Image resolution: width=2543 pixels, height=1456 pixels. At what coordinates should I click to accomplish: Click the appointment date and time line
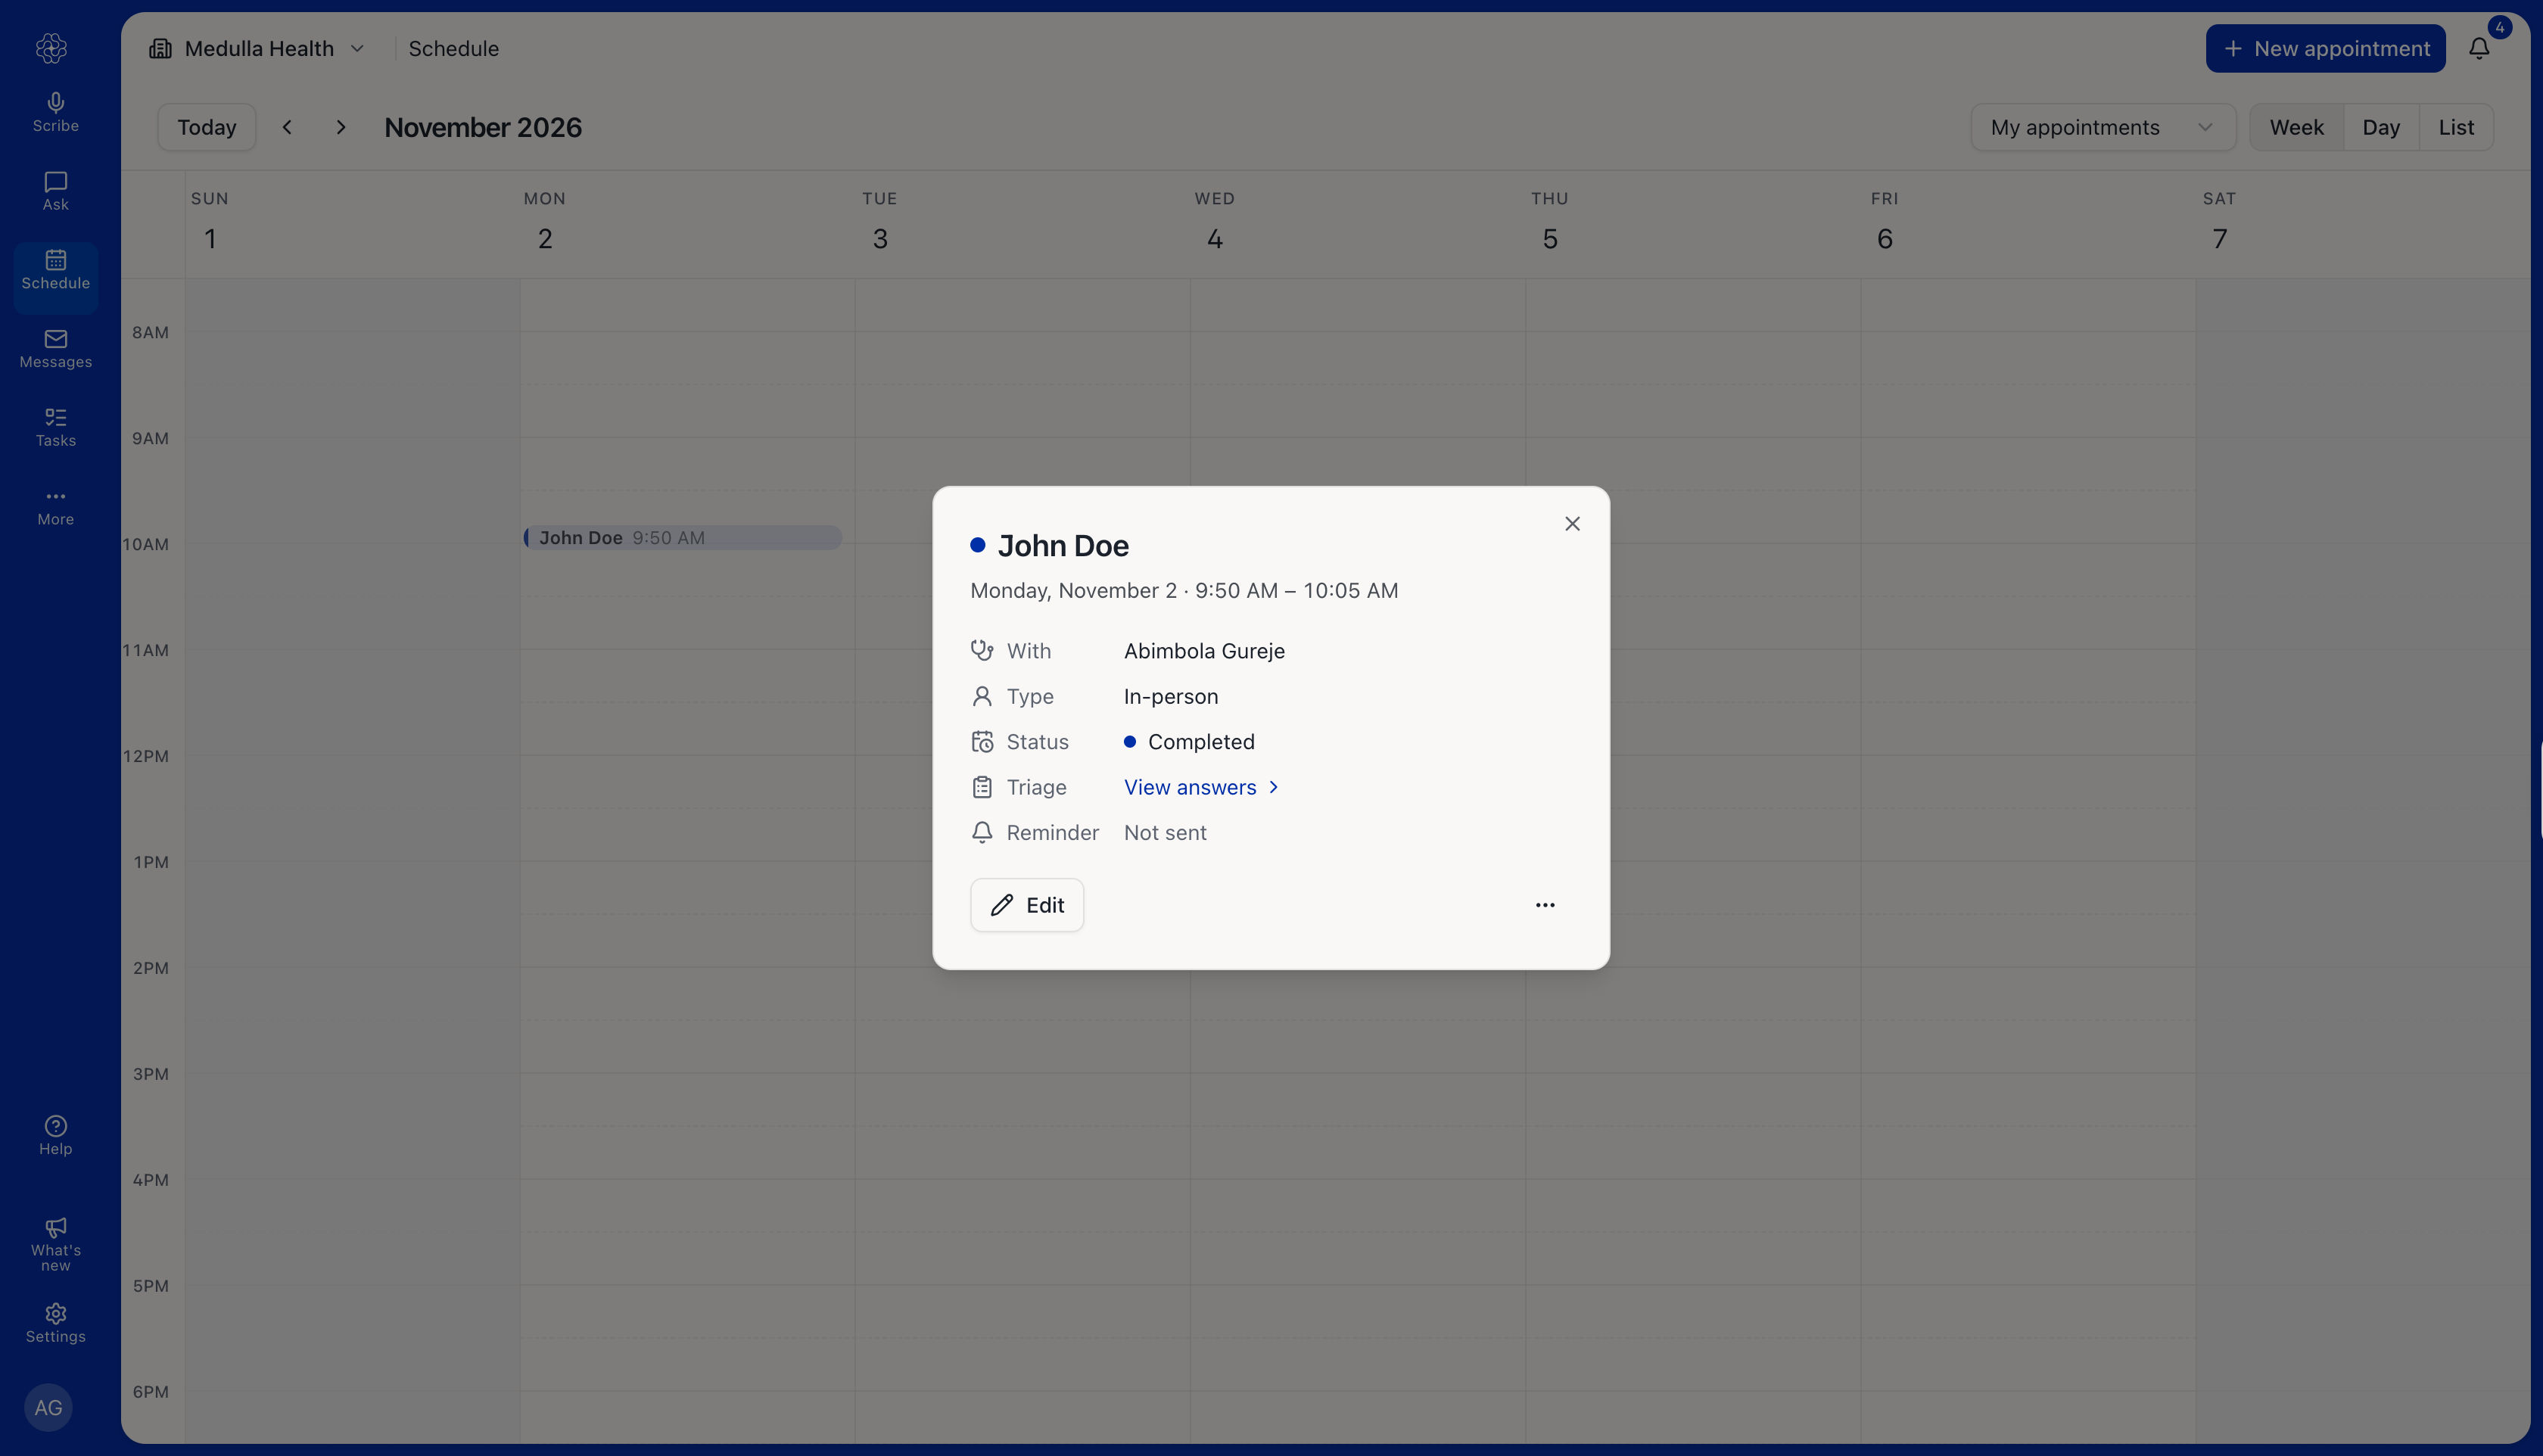(1184, 591)
